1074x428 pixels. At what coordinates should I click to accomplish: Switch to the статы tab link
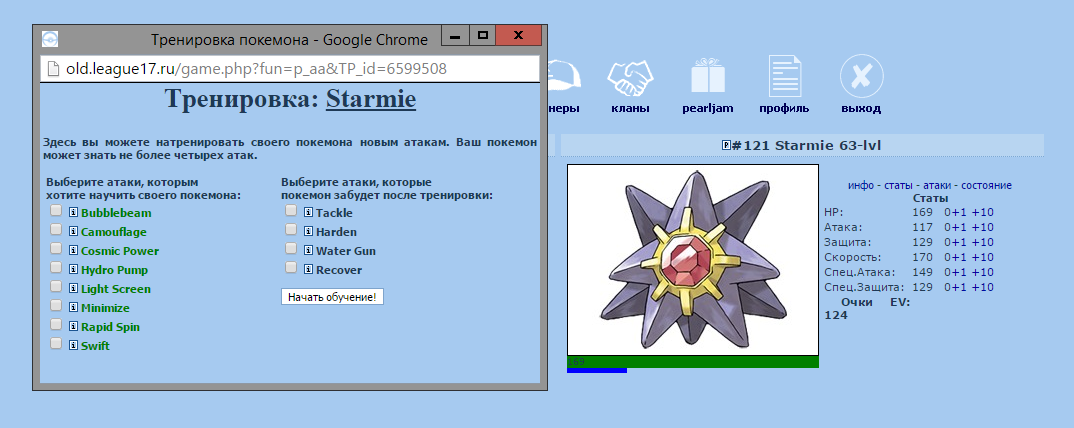point(899,186)
